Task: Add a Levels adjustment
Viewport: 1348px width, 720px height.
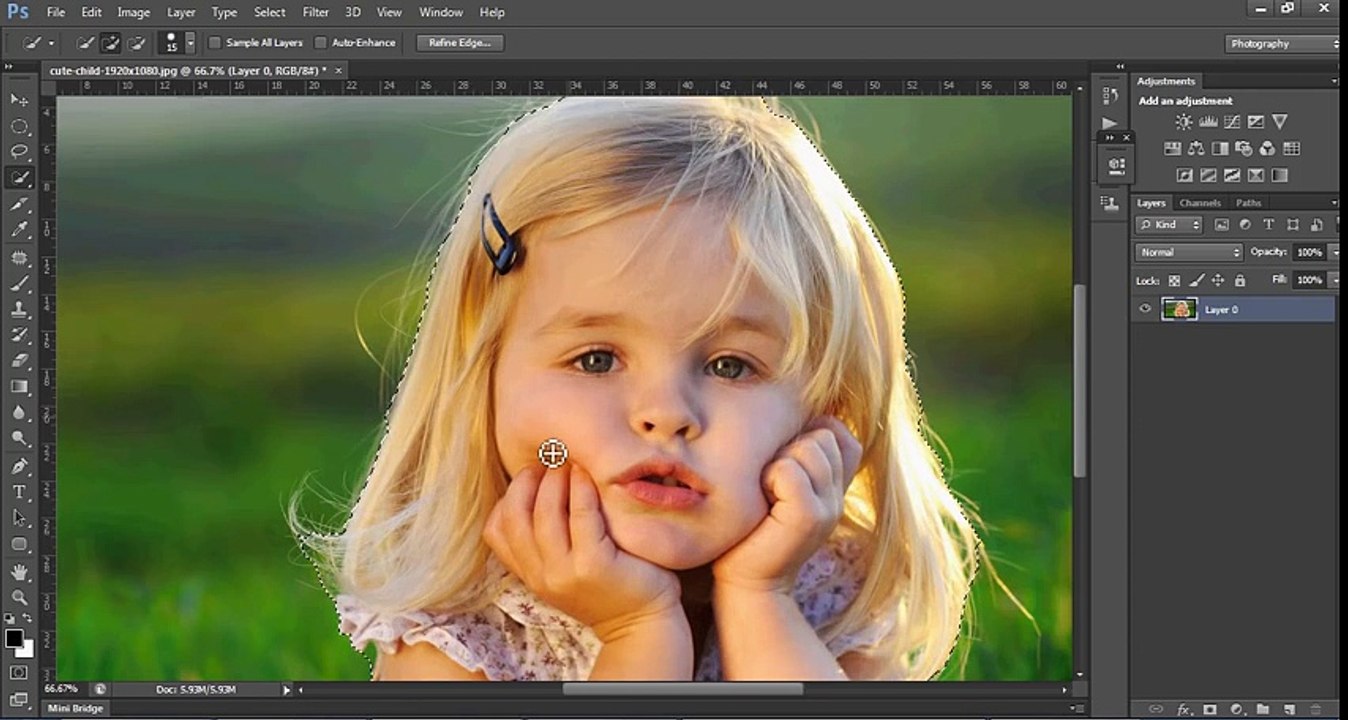Action: coord(1208,122)
